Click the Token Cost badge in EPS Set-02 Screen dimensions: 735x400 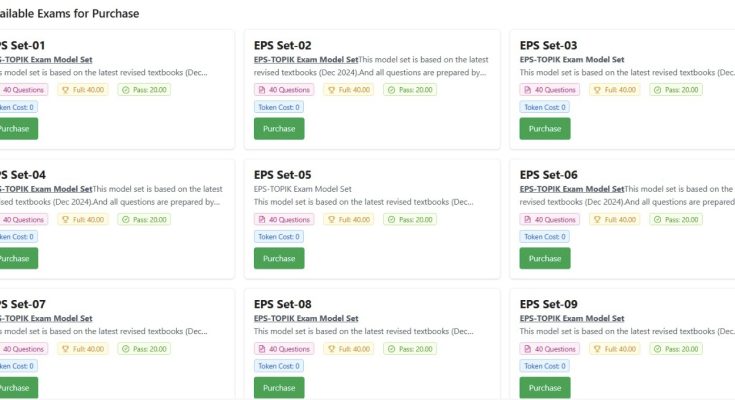tap(279, 108)
